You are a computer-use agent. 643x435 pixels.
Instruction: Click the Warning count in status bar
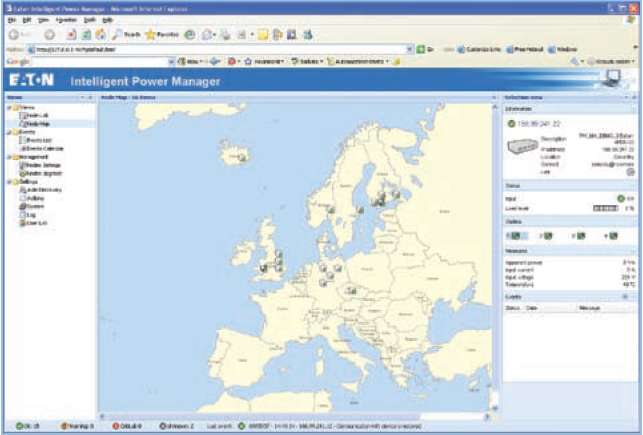coord(77,426)
